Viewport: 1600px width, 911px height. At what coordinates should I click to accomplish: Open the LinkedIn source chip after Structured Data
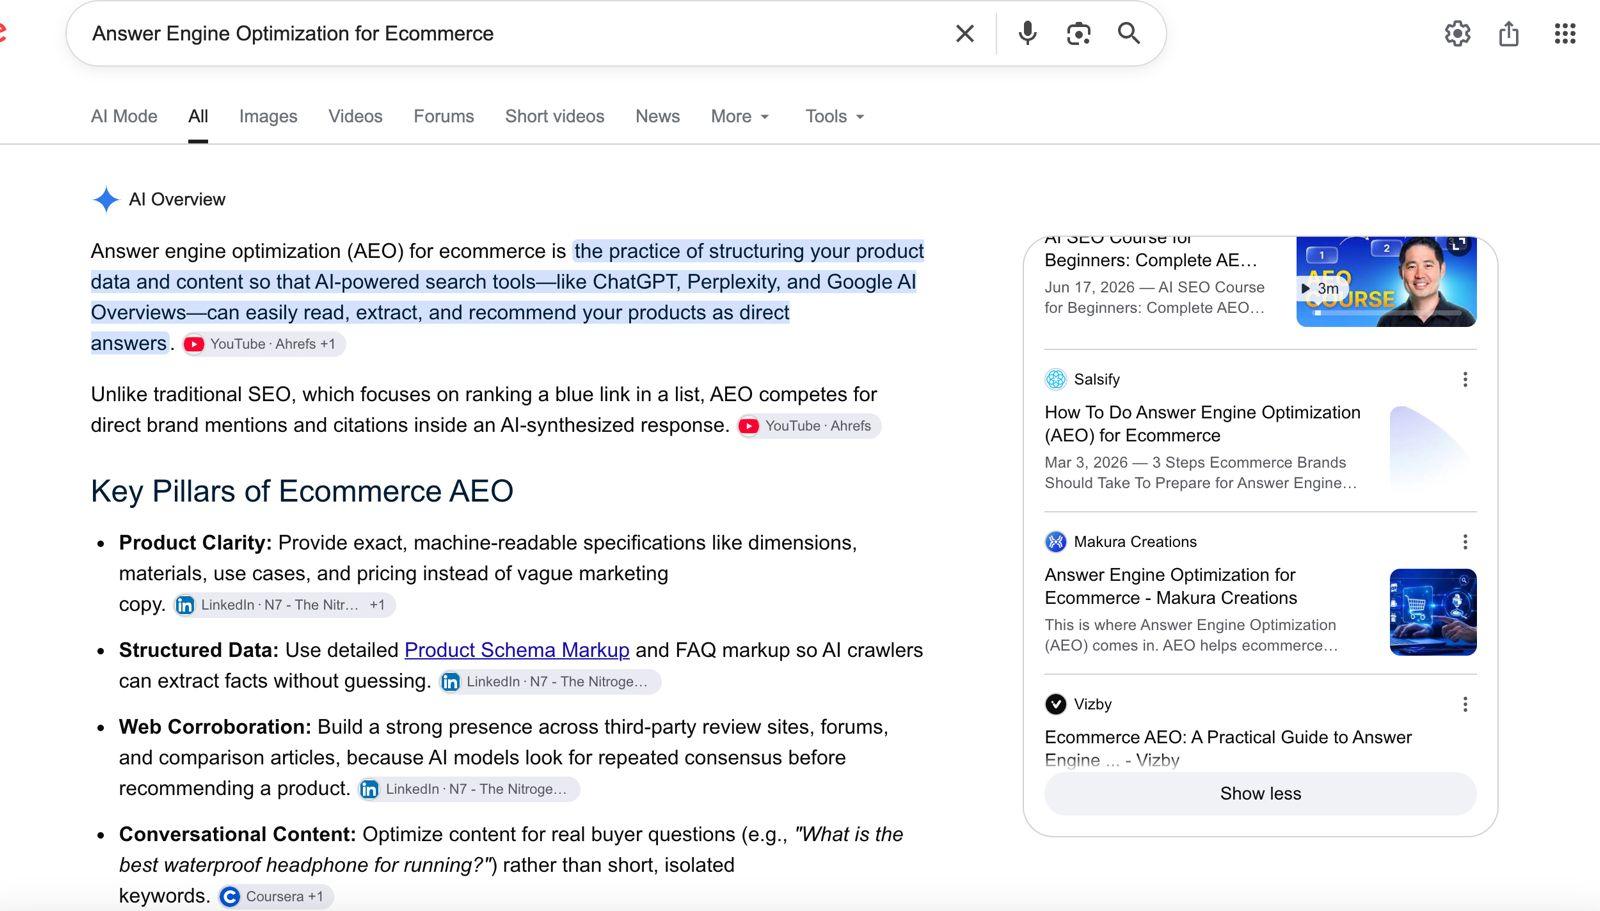click(550, 682)
